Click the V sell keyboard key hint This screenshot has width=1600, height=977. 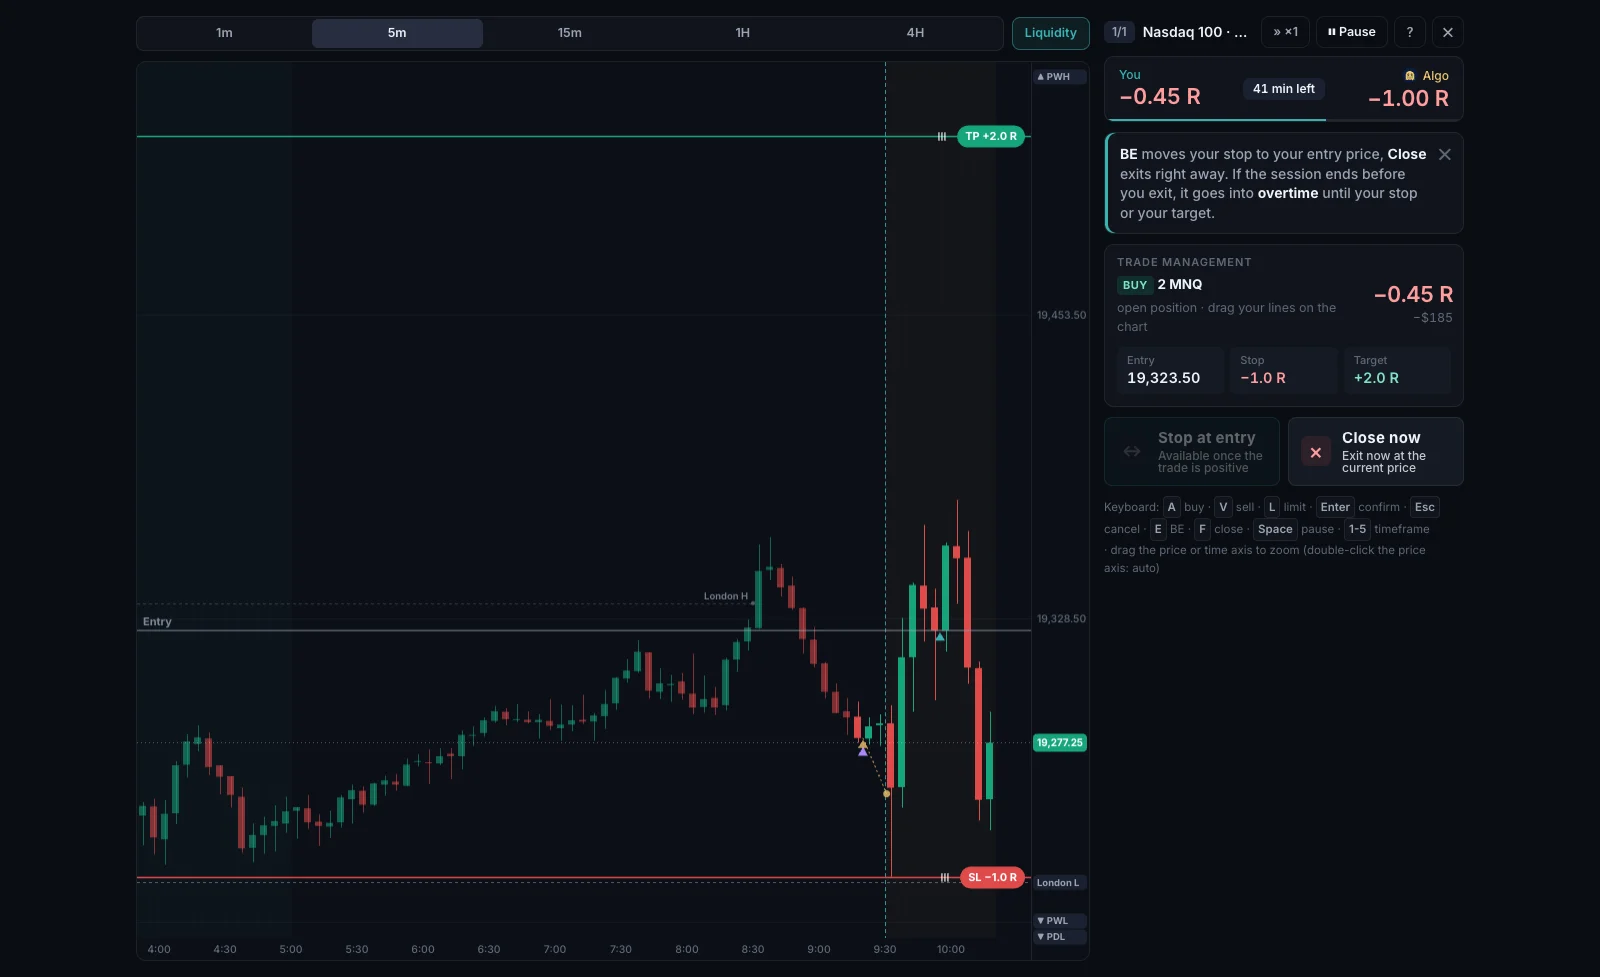pyautogui.click(x=1223, y=507)
